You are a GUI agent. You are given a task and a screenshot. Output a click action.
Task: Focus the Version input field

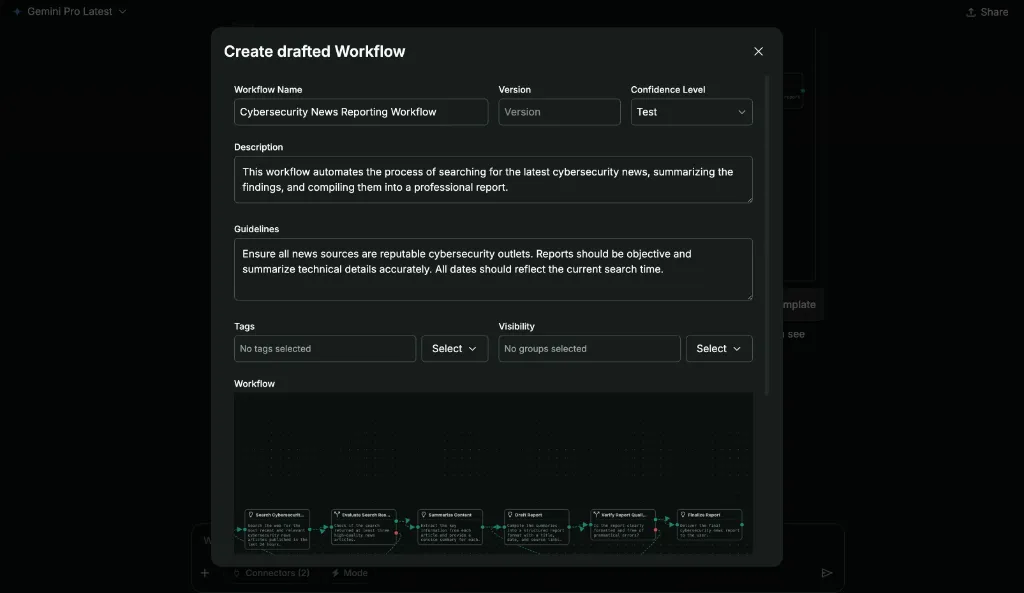[x=559, y=112]
